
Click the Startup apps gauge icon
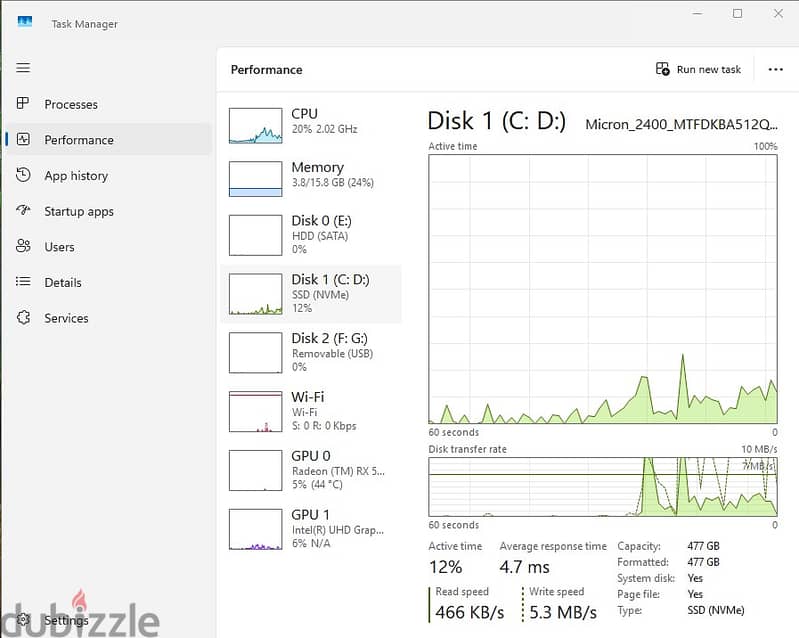pos(23,210)
